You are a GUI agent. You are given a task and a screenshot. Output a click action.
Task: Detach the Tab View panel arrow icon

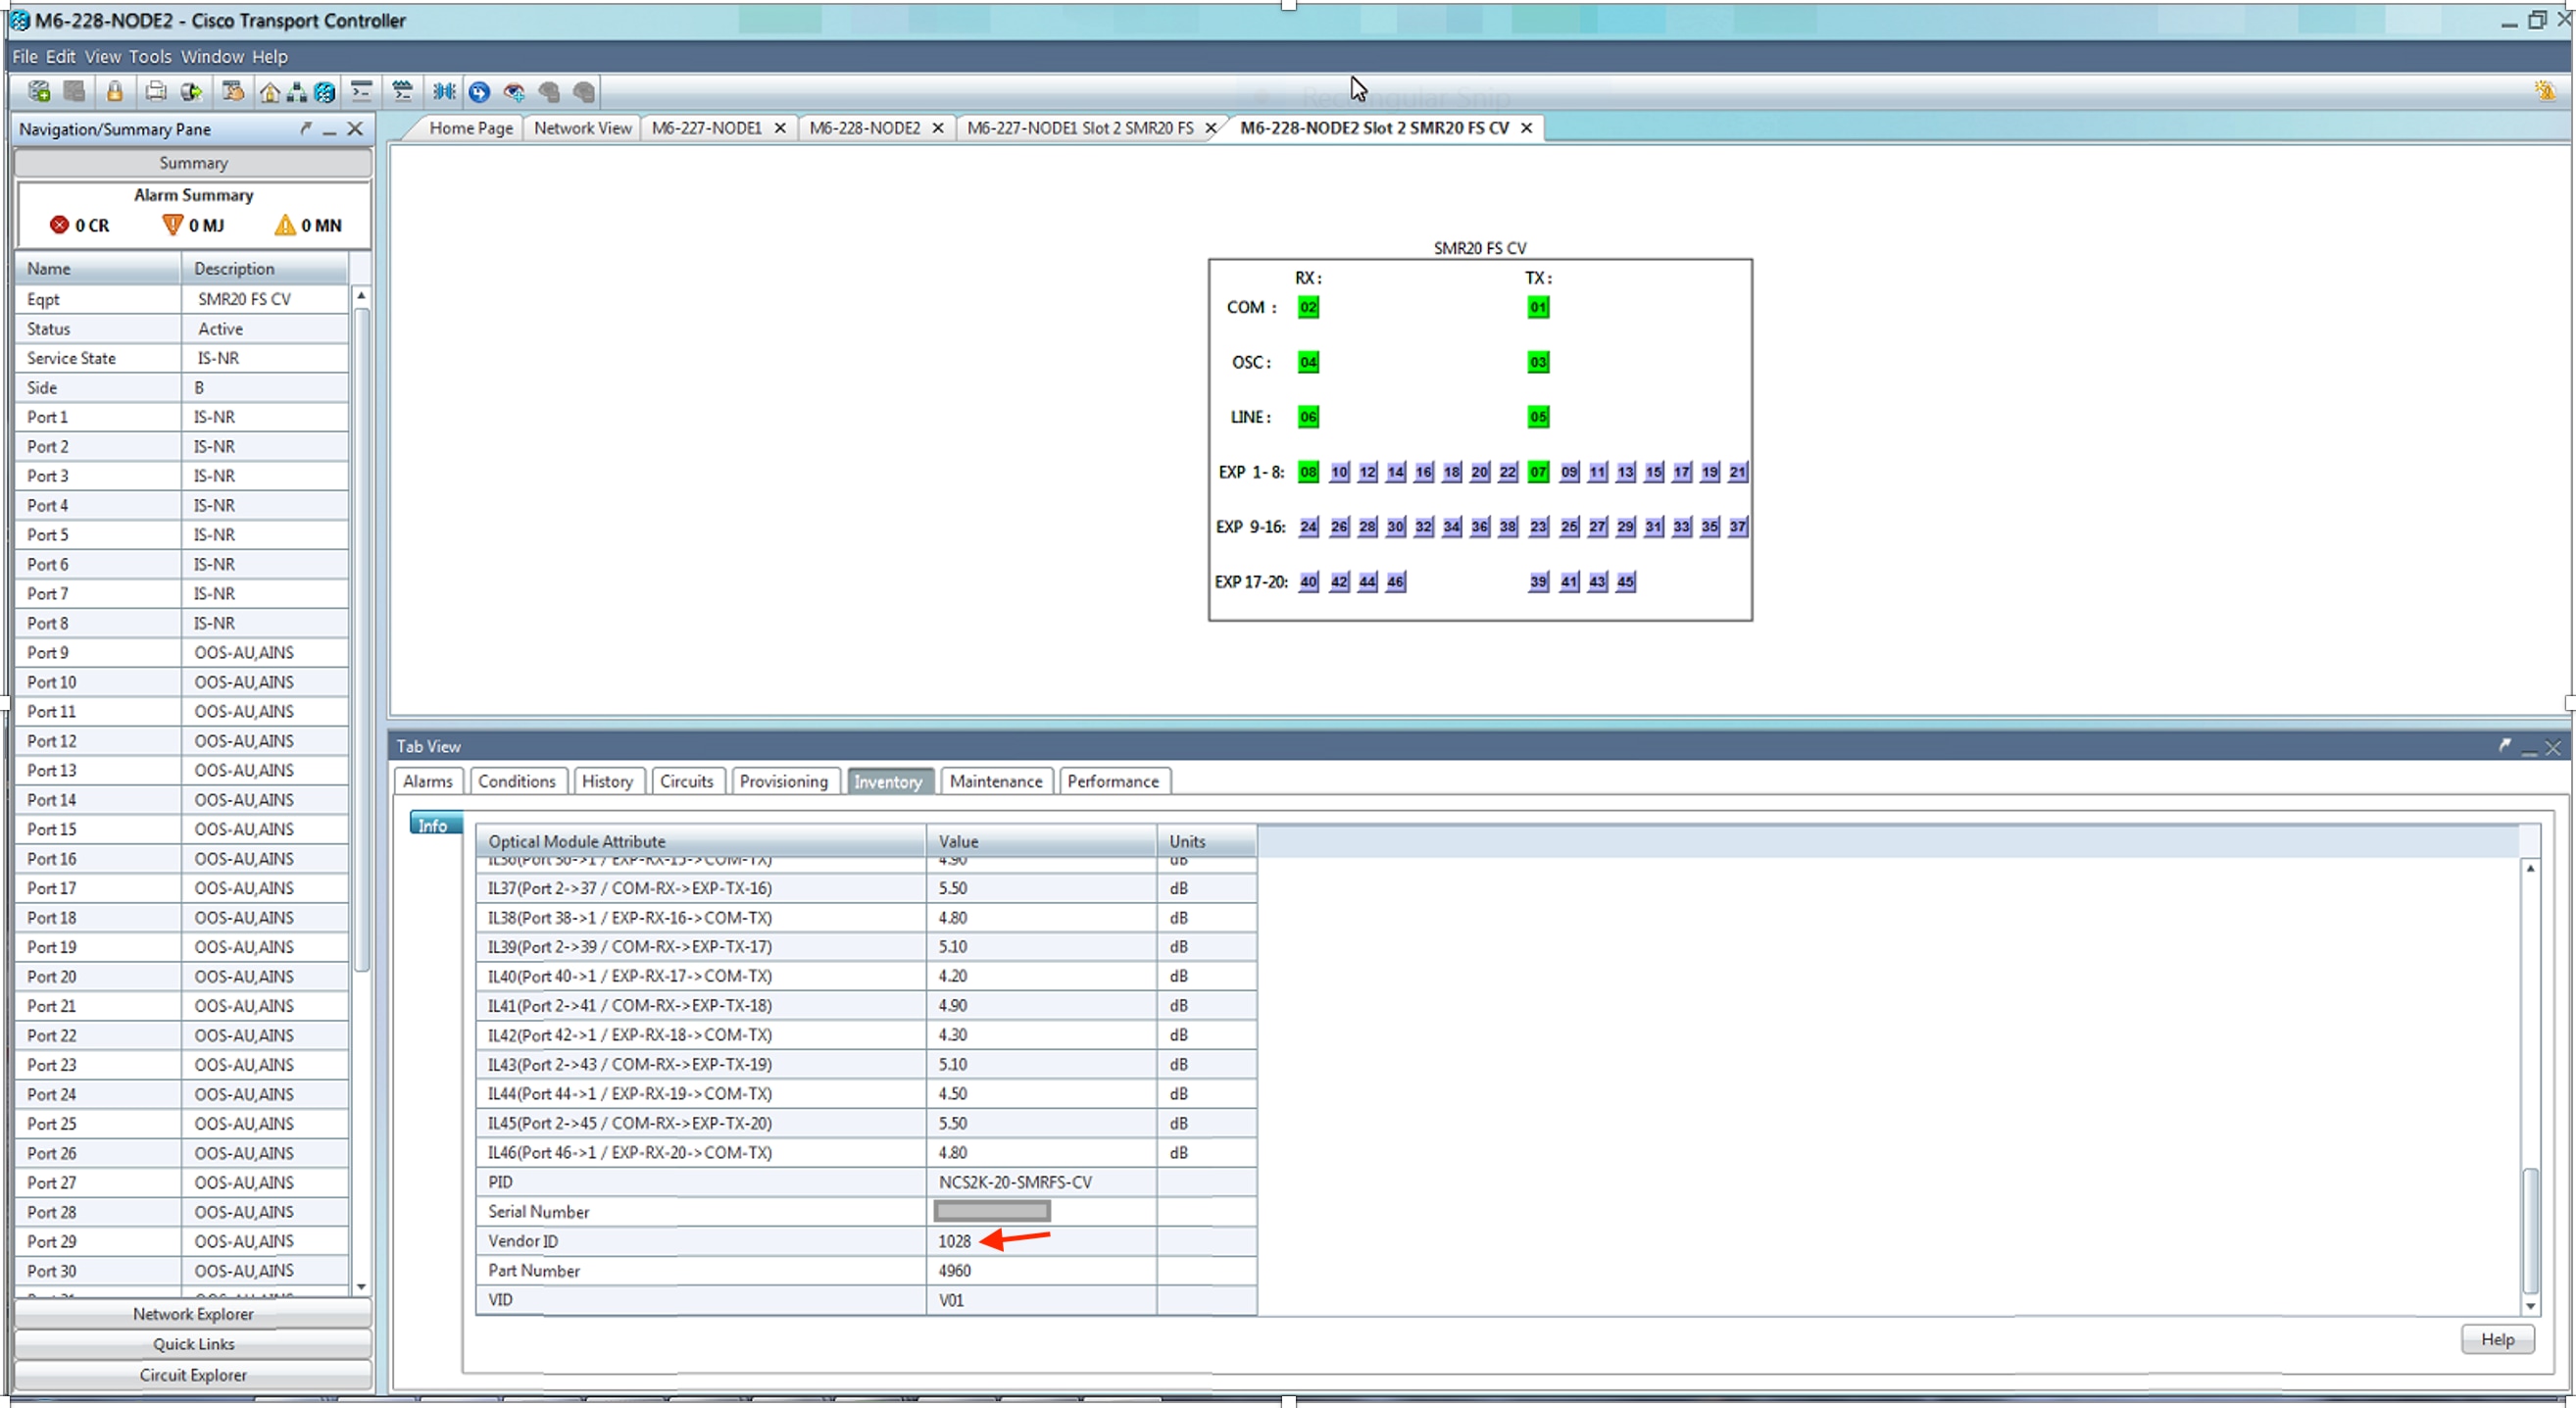pyautogui.click(x=2505, y=746)
